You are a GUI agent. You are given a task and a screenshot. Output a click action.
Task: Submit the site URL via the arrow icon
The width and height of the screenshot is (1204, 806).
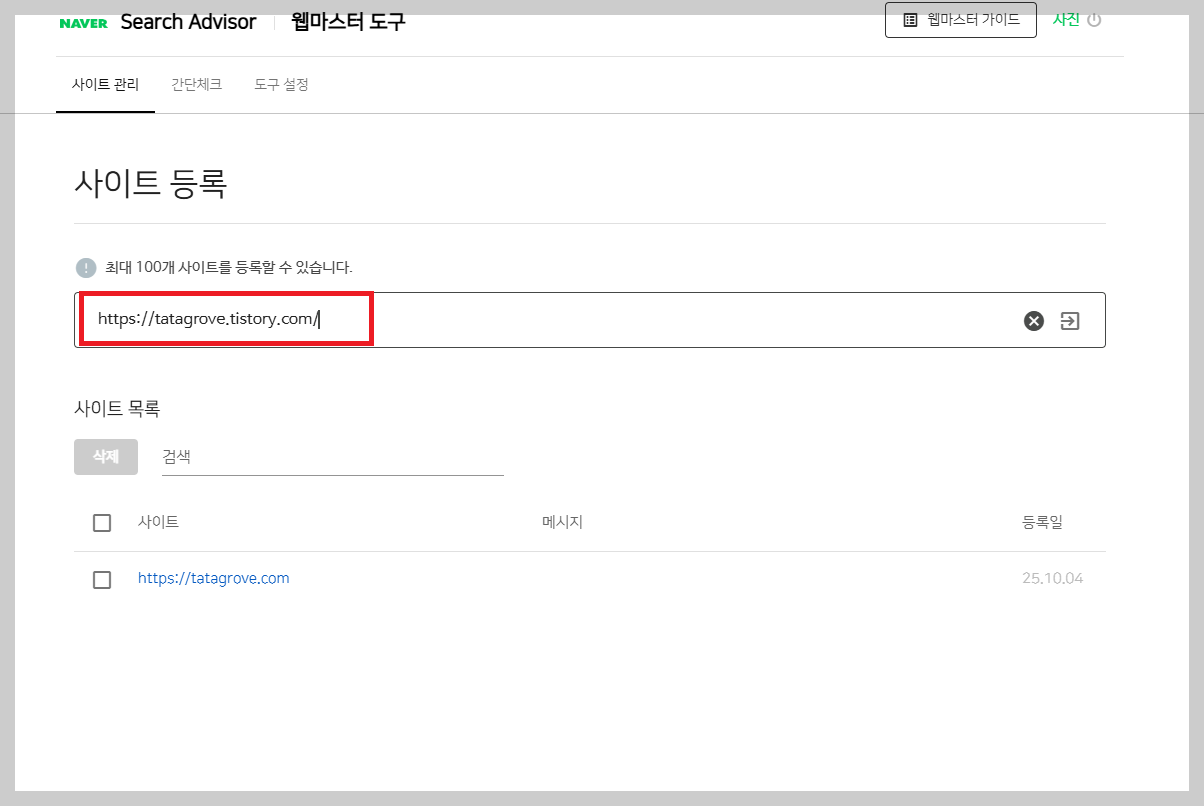coord(1070,320)
